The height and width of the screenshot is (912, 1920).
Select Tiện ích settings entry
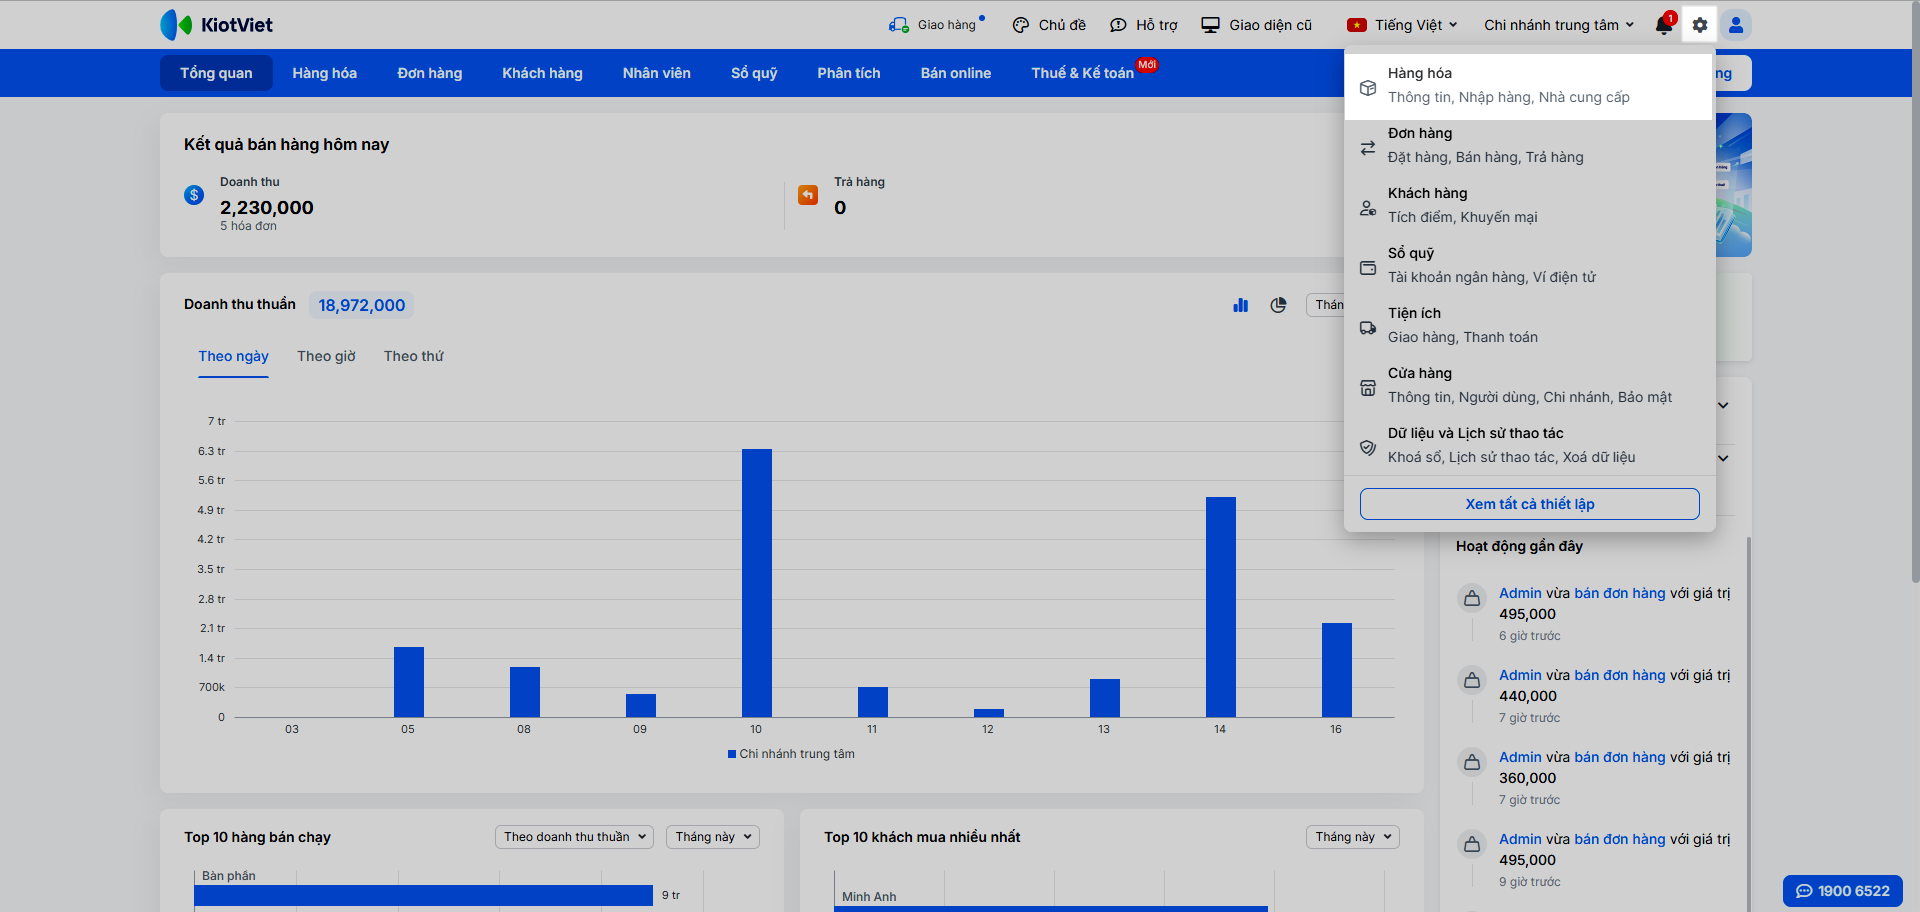(x=1530, y=326)
